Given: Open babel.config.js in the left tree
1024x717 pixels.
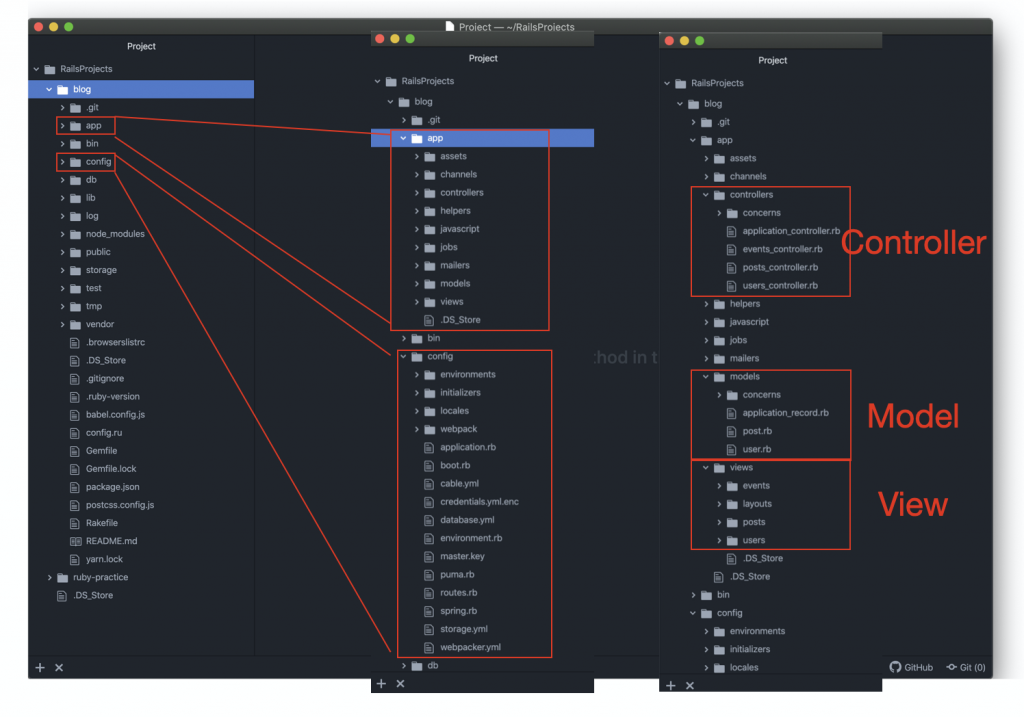Looking at the screenshot, I should pyautogui.click(x=116, y=415).
